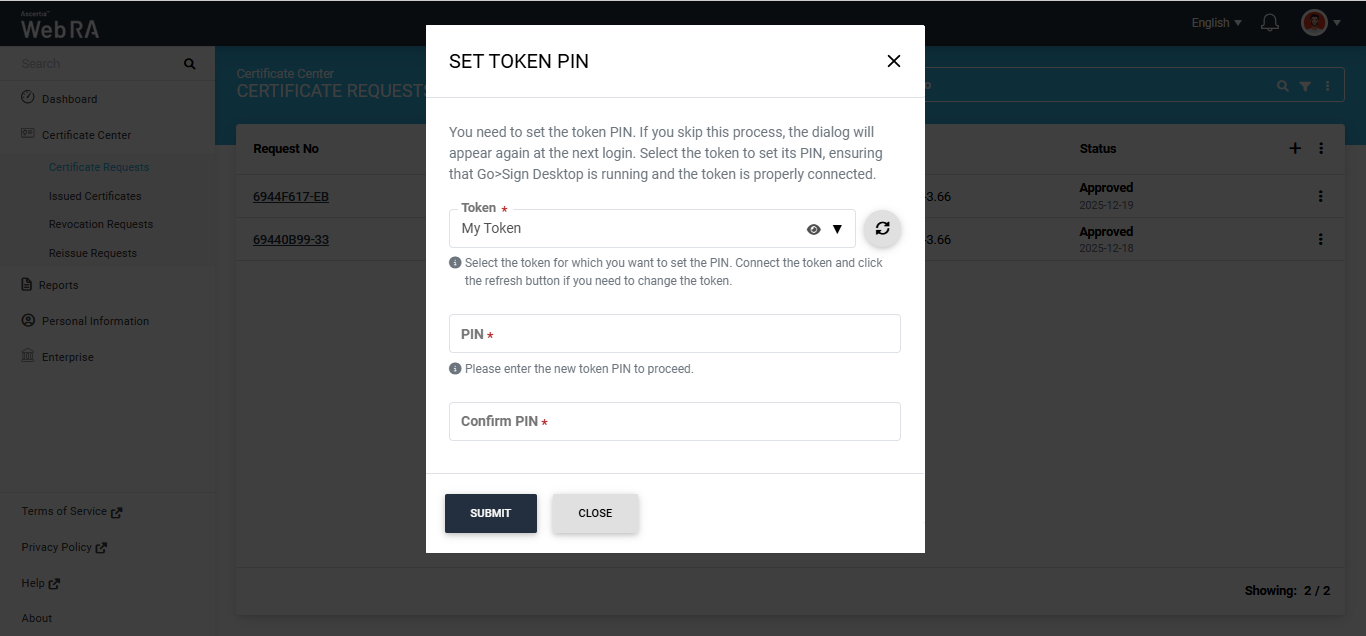Click the sidebar search magnifier icon
This screenshot has height=636, width=1366.
point(190,64)
